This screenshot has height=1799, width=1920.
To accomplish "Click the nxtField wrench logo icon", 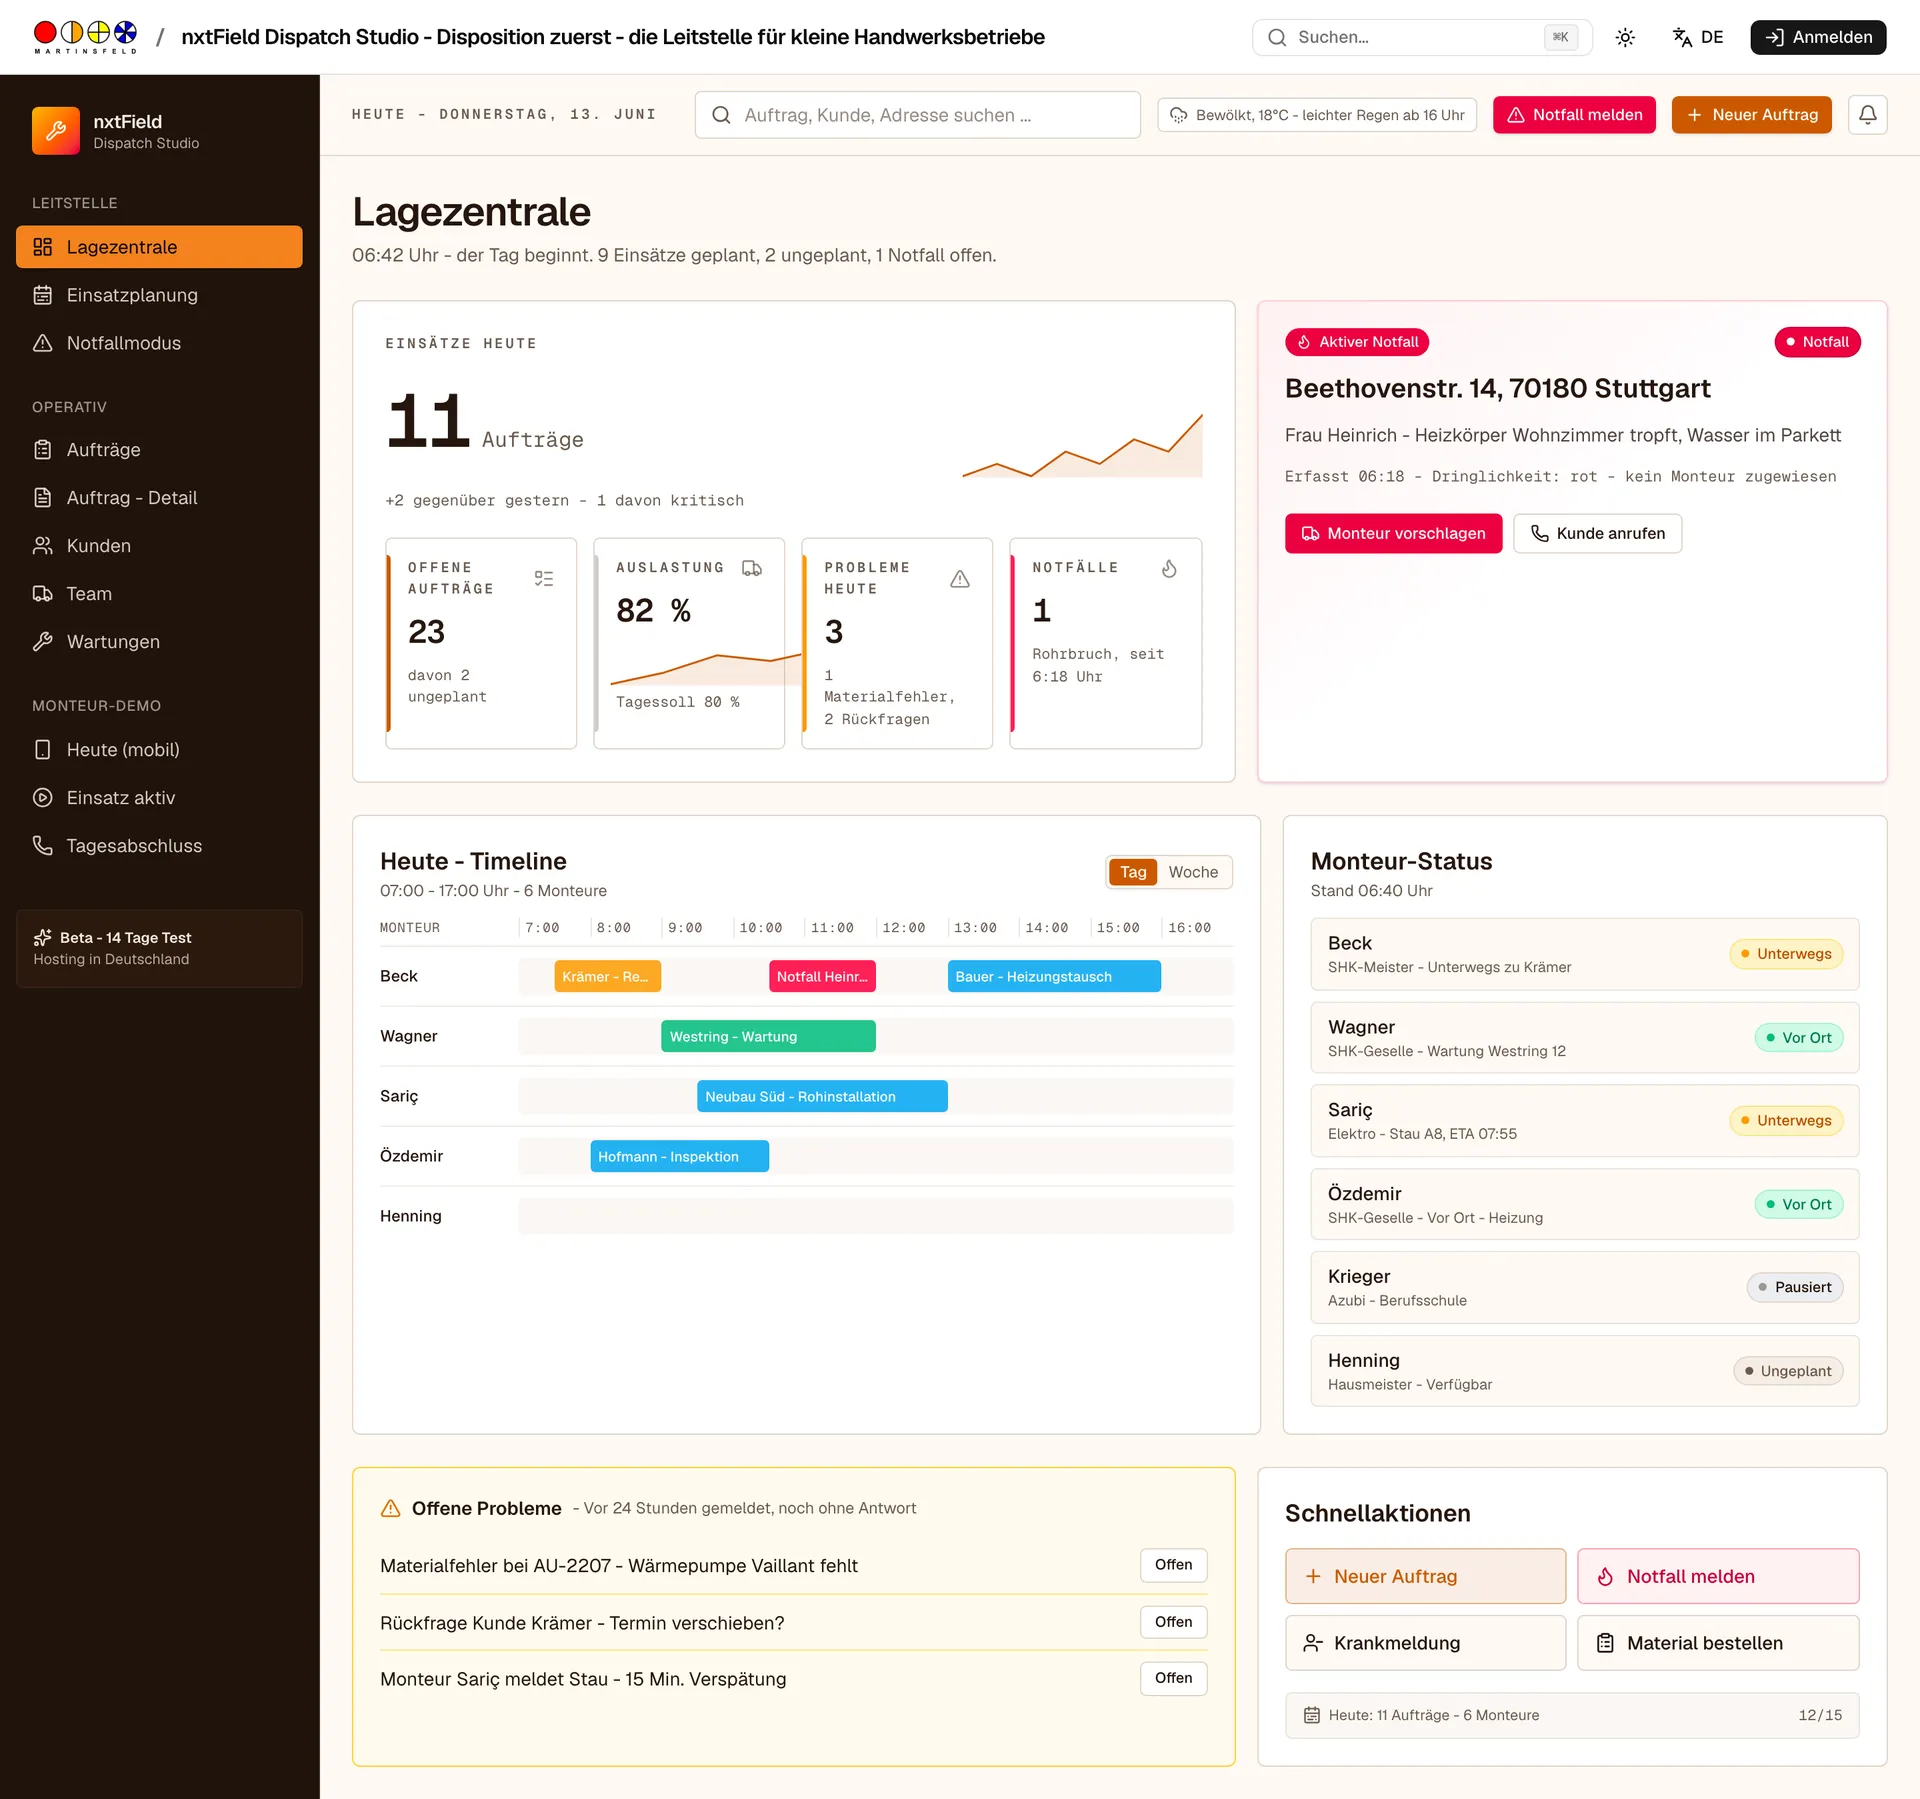I will (56, 131).
